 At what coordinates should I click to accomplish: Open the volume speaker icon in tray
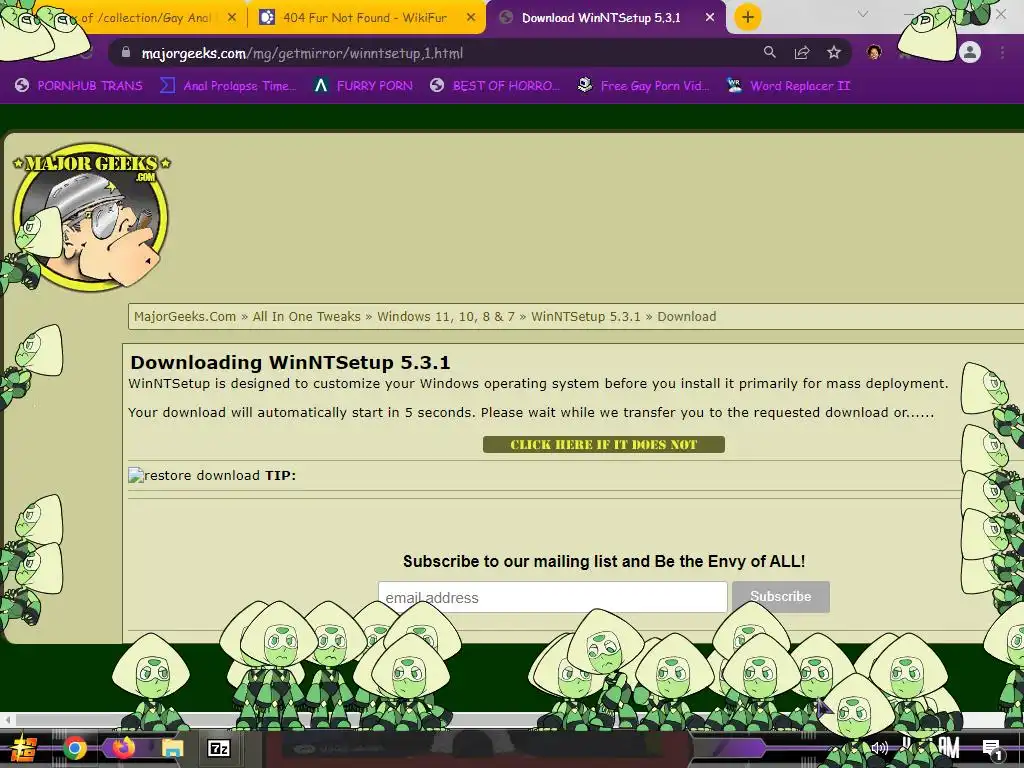880,748
